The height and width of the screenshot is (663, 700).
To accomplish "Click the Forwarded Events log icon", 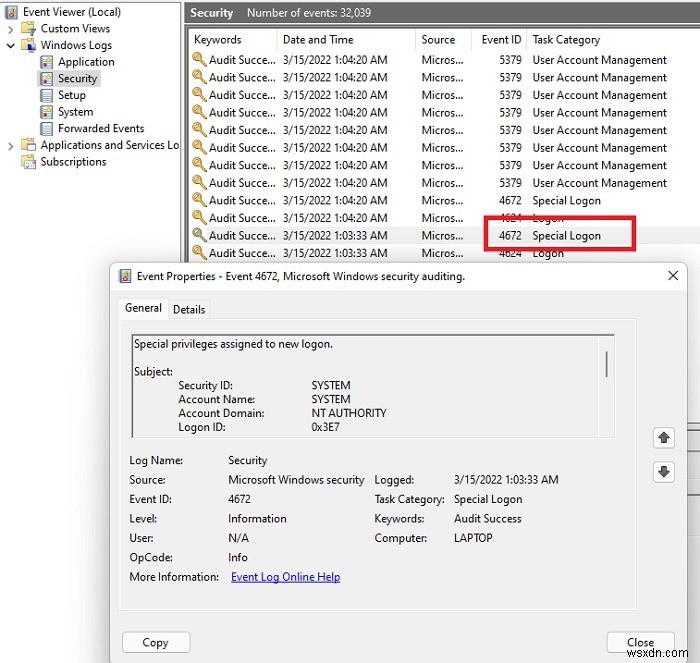I will (x=46, y=129).
